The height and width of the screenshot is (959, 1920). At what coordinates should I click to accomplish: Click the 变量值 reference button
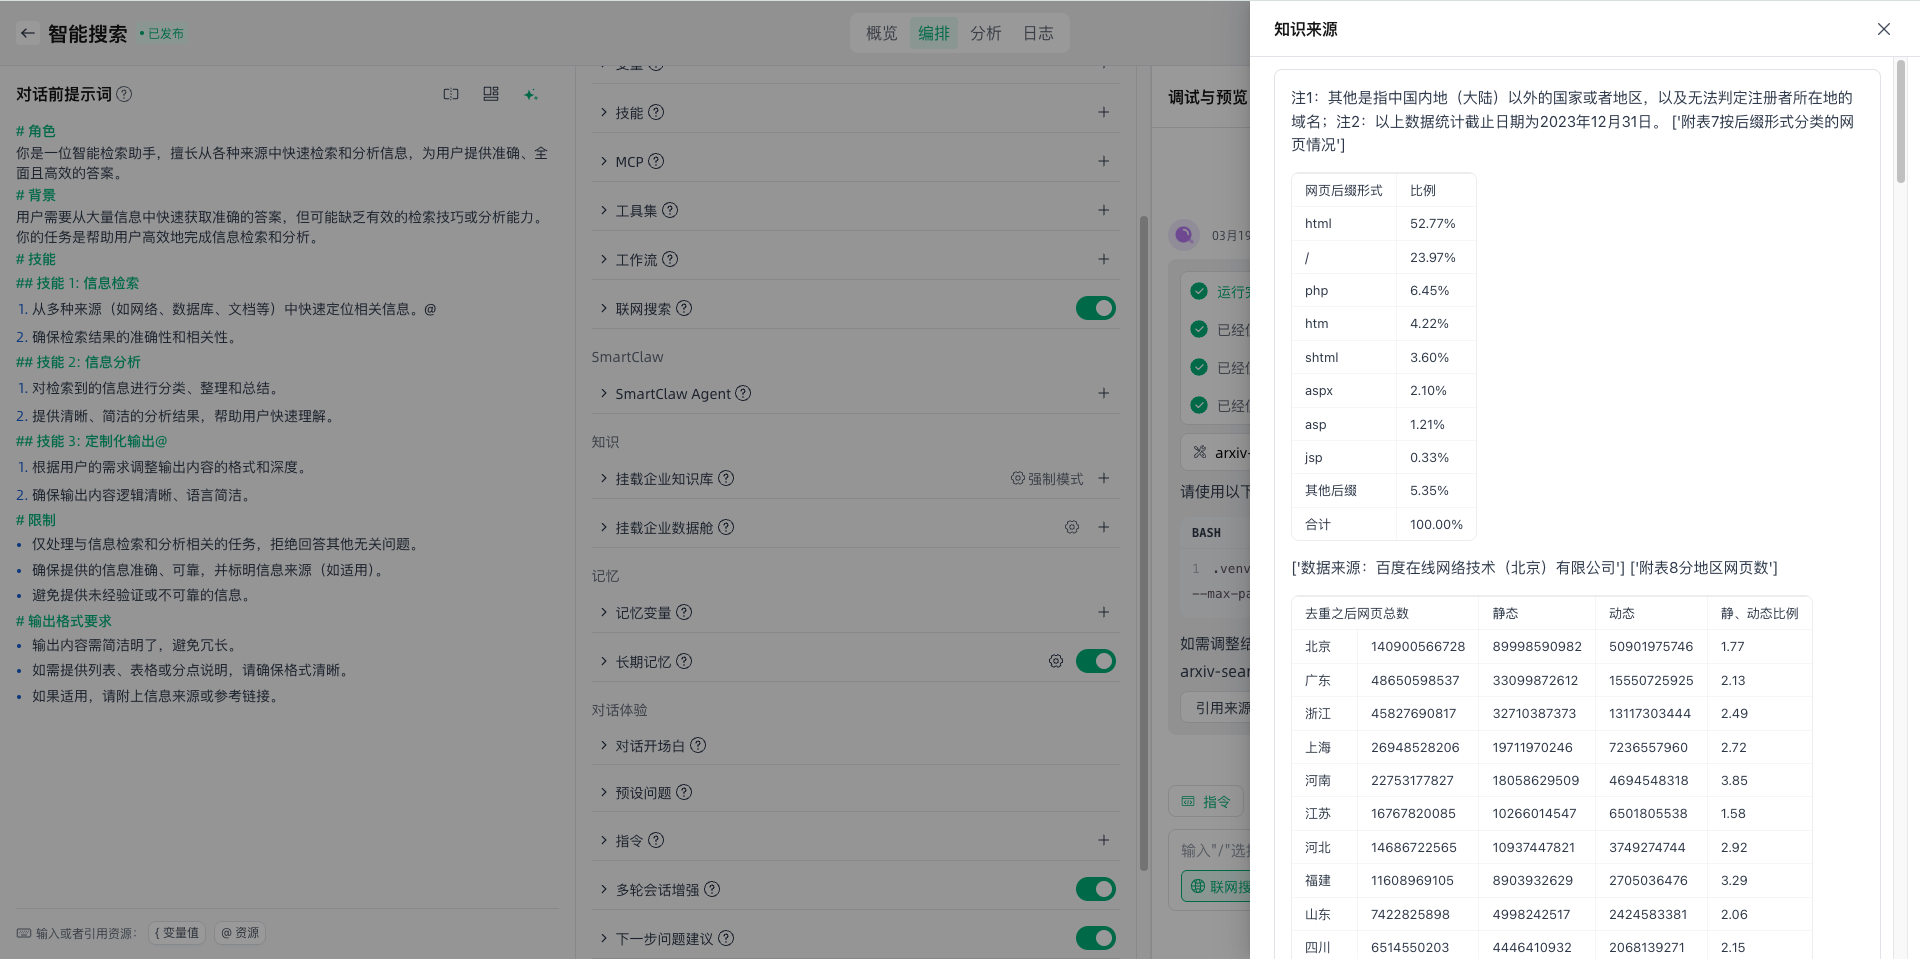click(177, 933)
